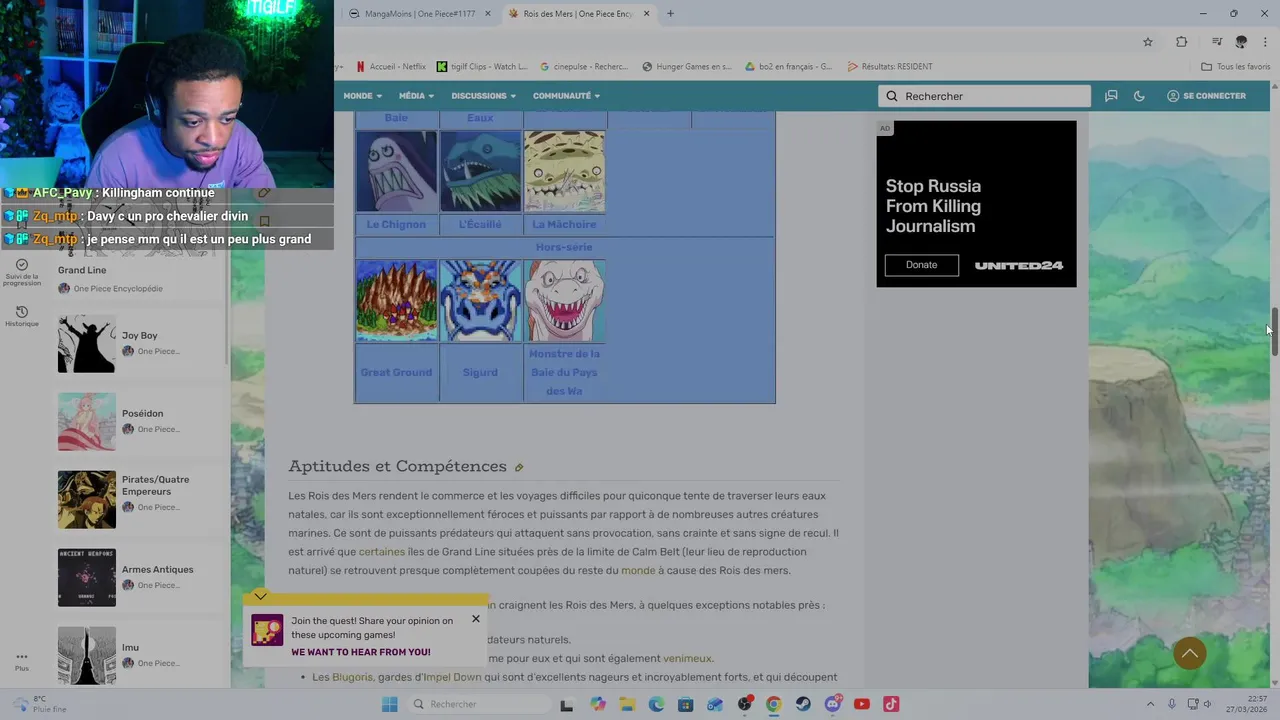
Task: Open a new browser tab
Action: 670,13
